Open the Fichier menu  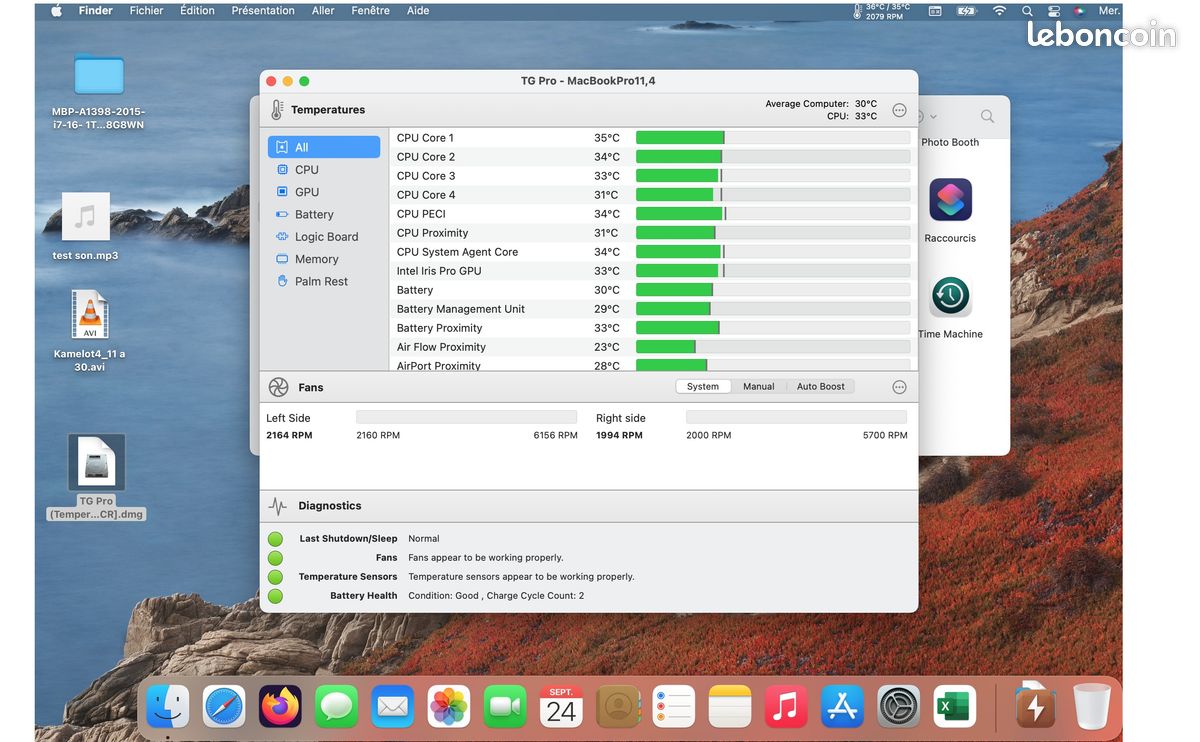pos(147,11)
